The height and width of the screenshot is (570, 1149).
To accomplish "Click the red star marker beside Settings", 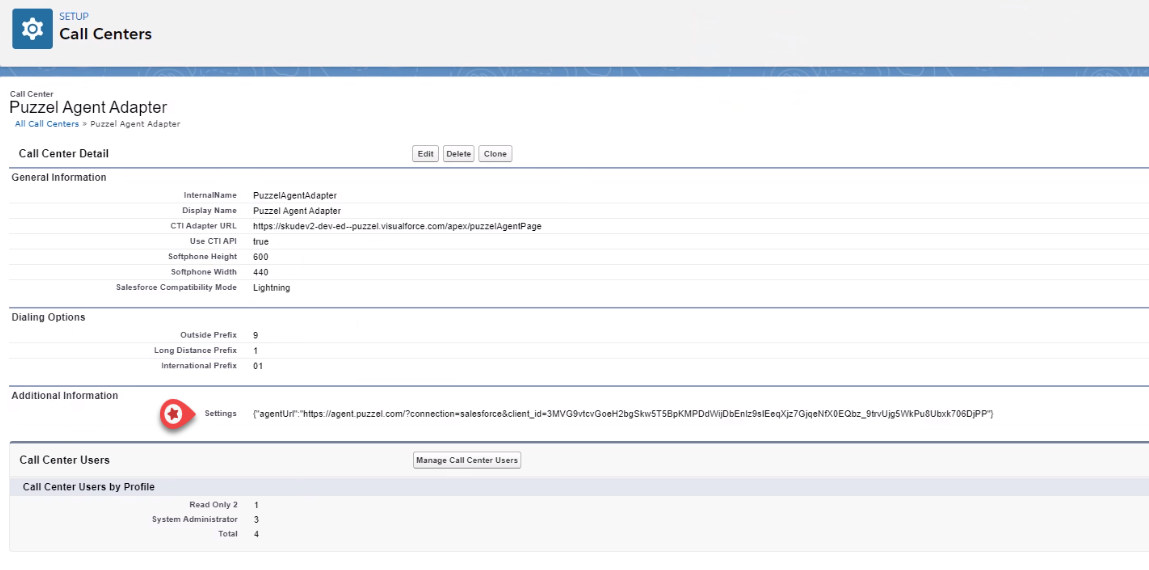I will (x=172, y=414).
